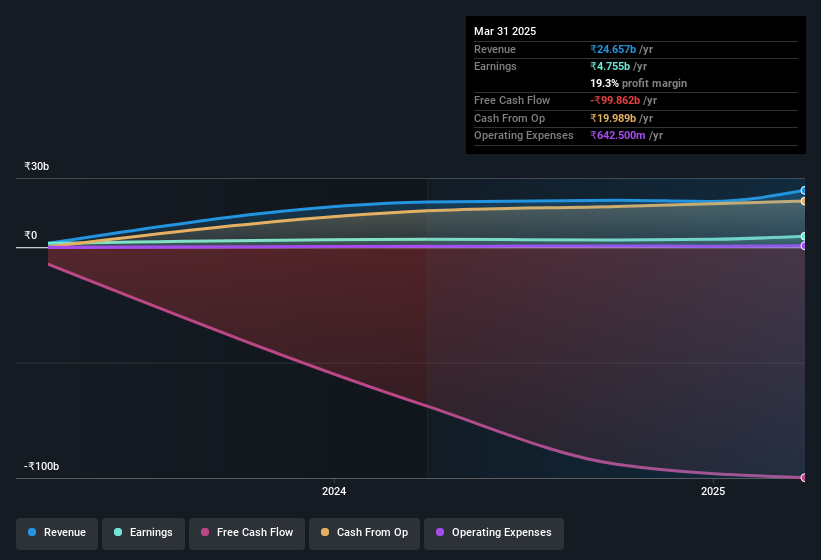Click the Cash From Op endpoint marker
The height and width of the screenshot is (560, 821).
804,201
